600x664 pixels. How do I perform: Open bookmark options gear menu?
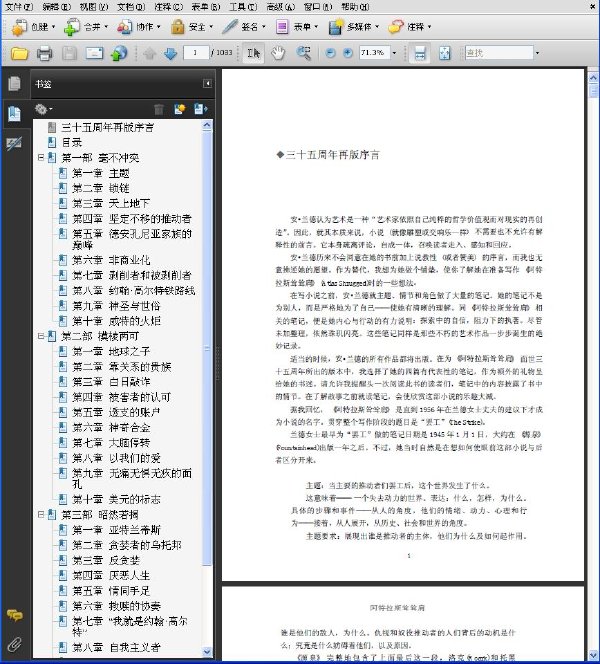coord(43,109)
